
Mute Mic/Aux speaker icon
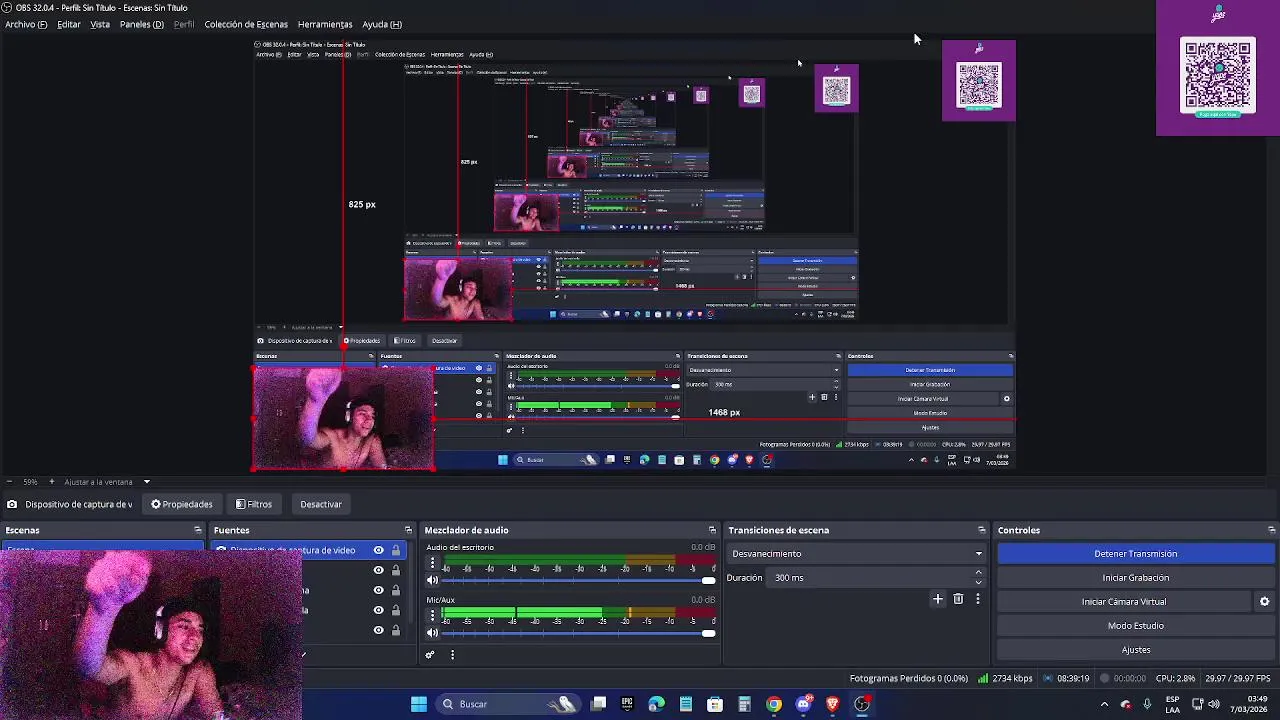click(x=432, y=632)
